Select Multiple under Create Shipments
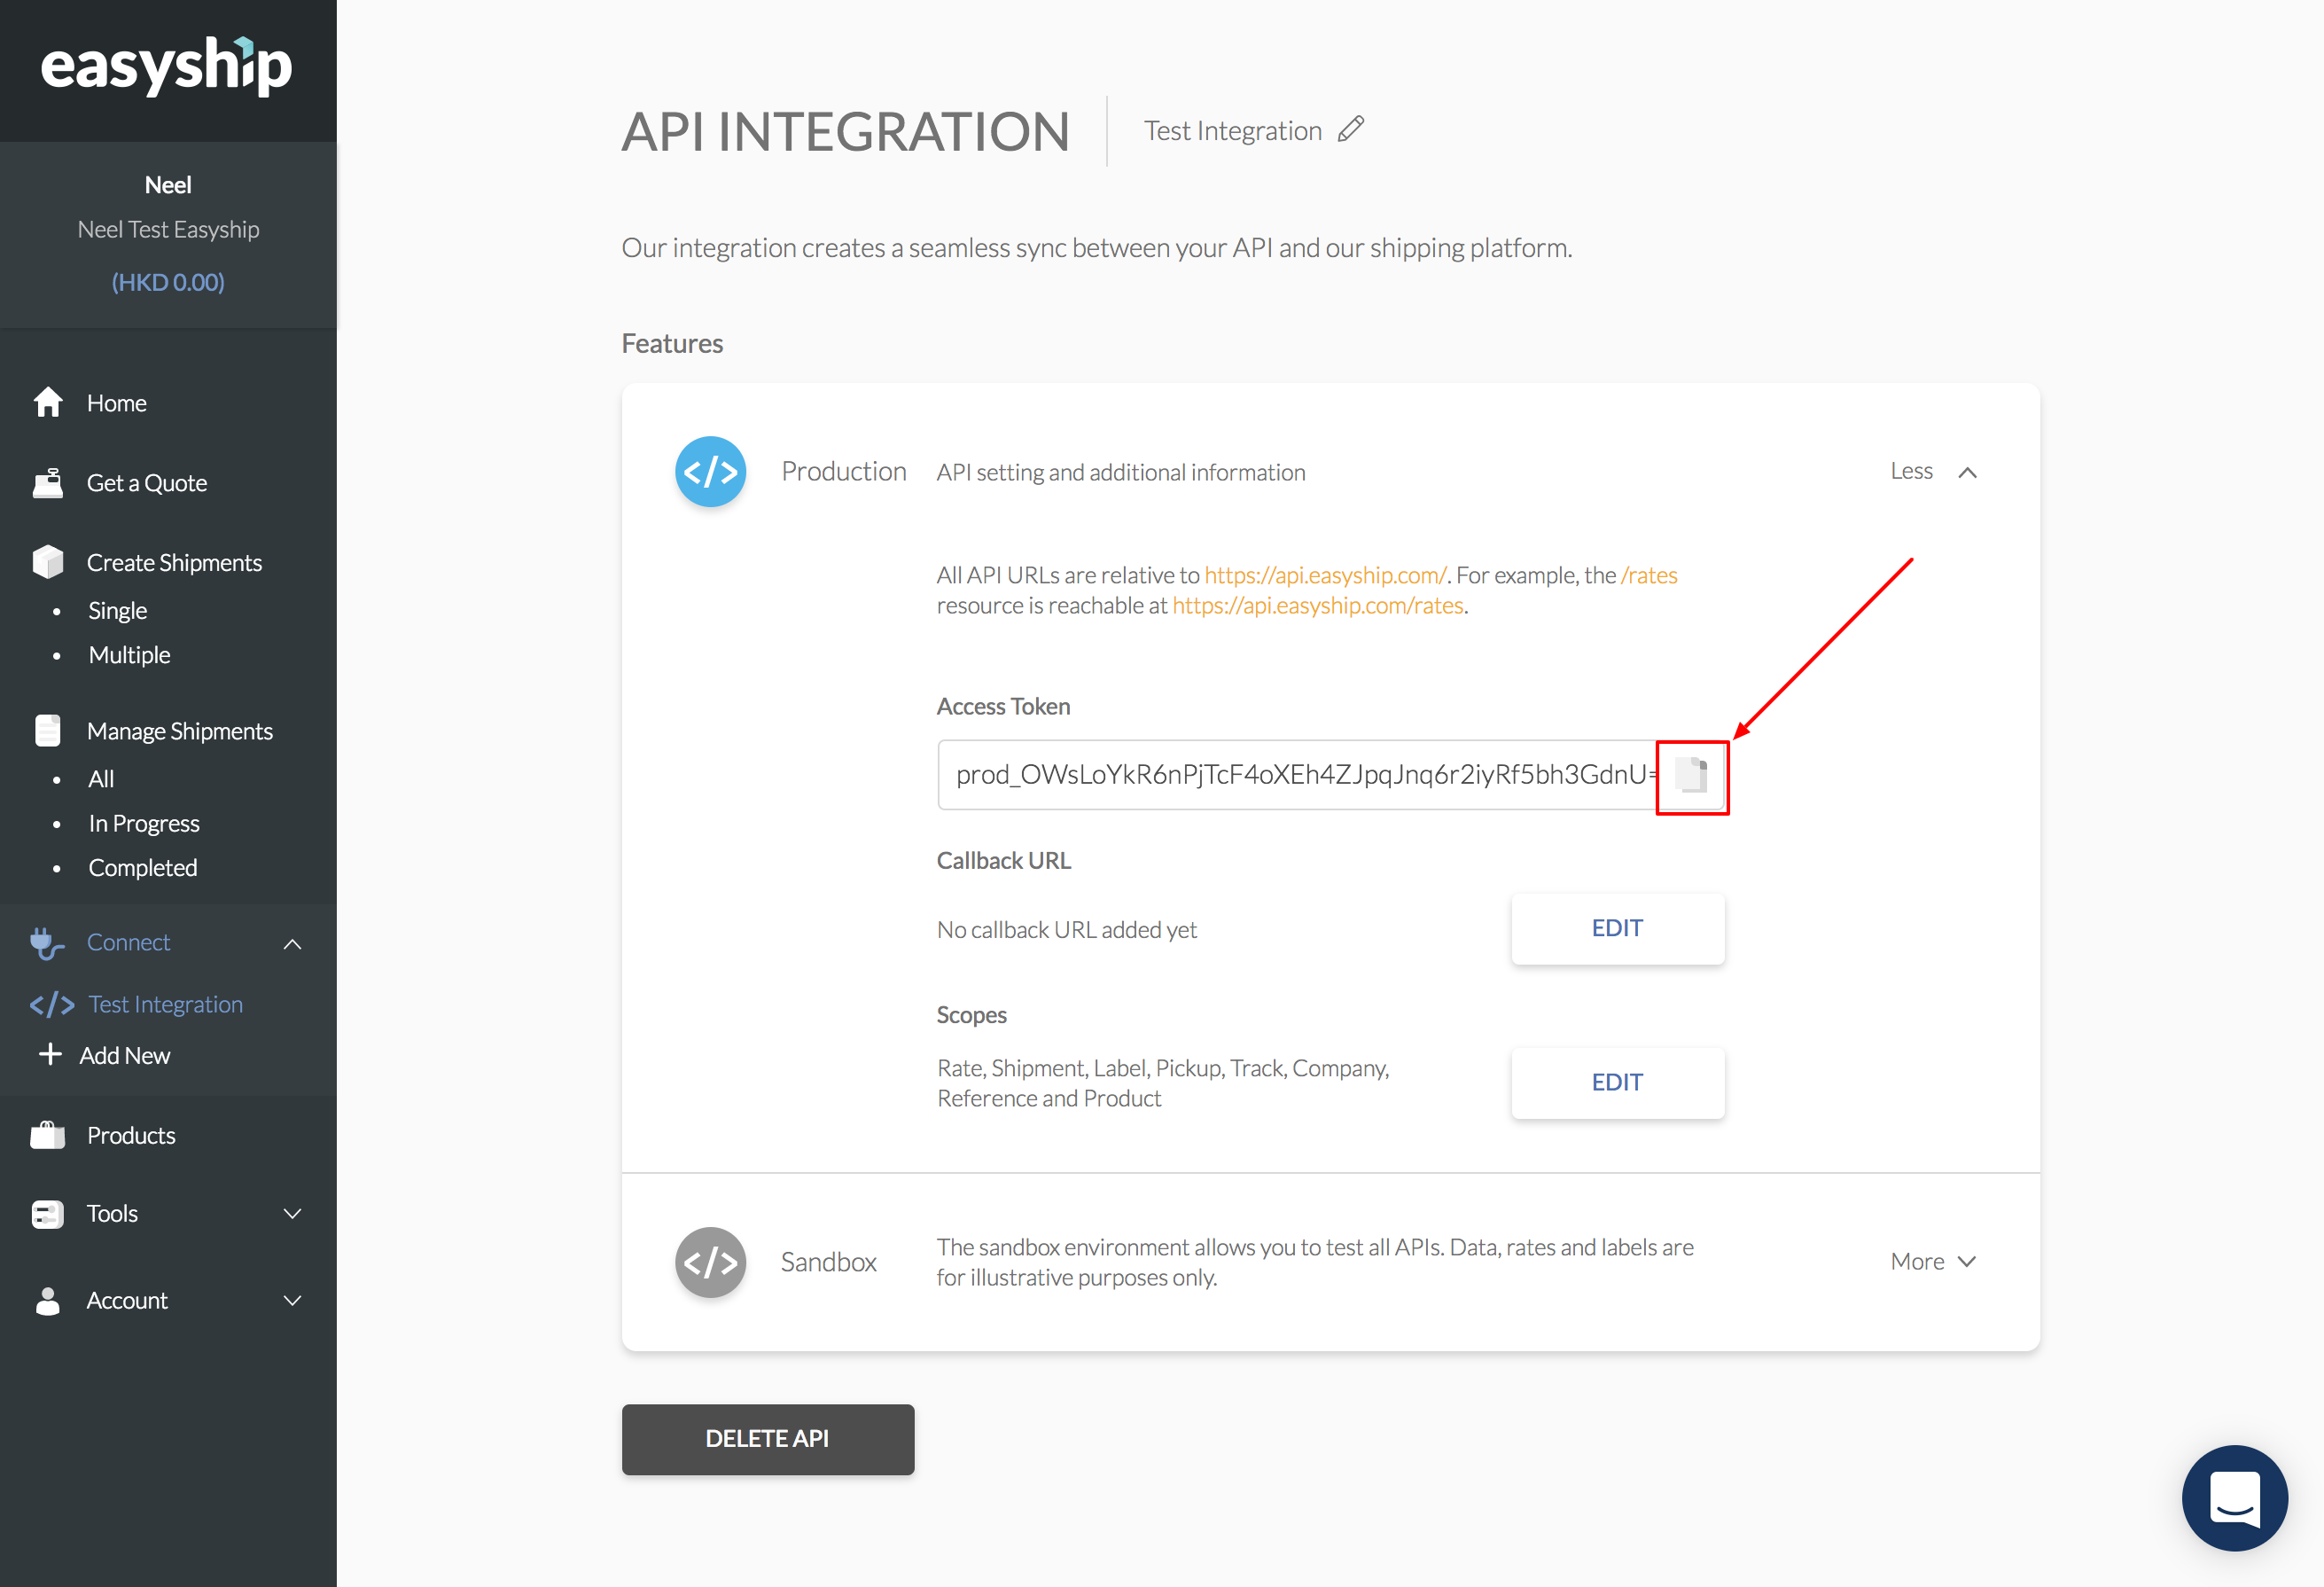The height and width of the screenshot is (1587, 2324). point(129,655)
